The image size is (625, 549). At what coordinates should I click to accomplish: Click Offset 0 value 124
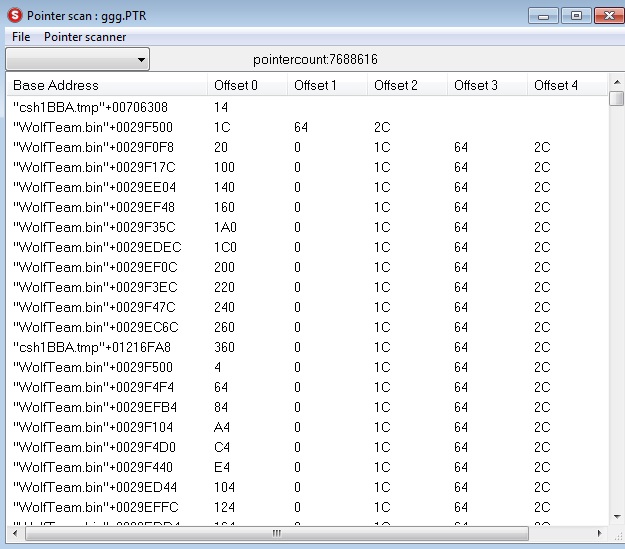pos(224,507)
